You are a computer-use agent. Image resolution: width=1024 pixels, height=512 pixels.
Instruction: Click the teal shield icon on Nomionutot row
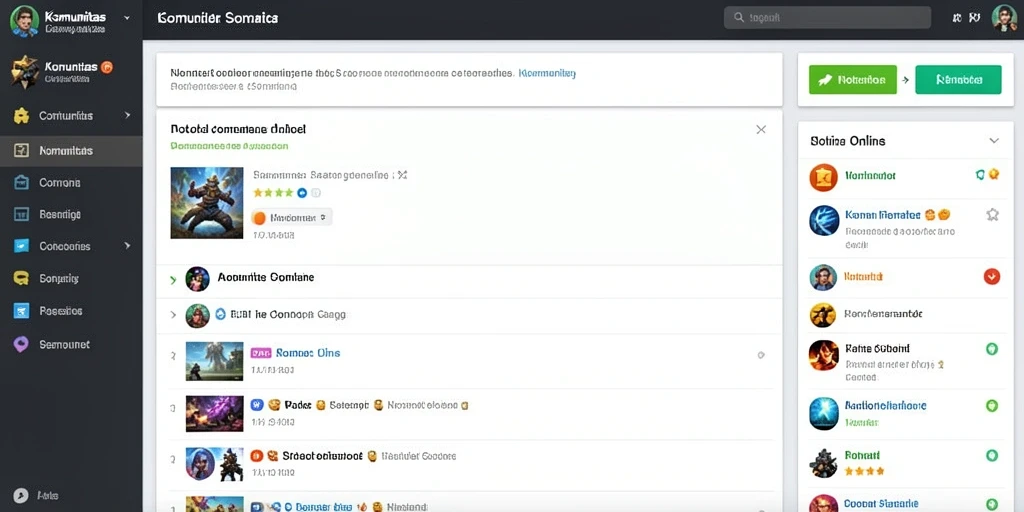[x=980, y=174]
